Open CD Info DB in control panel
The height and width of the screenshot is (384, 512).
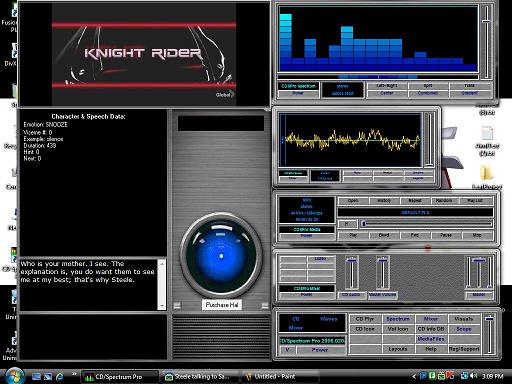431,329
